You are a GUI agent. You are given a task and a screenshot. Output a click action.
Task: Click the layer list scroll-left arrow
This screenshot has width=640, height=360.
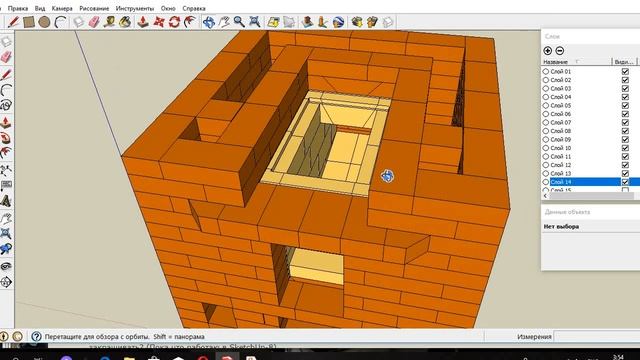click(545, 196)
